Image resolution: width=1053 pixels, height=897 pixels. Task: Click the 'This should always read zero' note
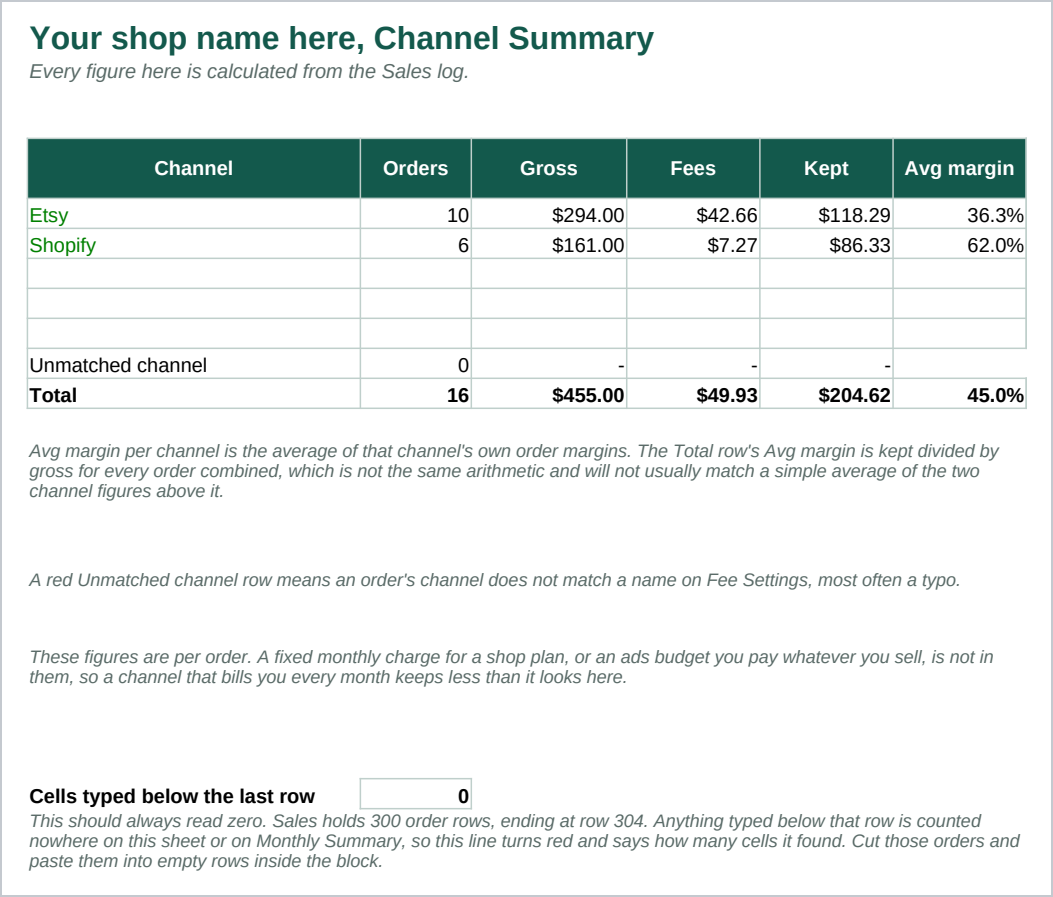tap(524, 841)
